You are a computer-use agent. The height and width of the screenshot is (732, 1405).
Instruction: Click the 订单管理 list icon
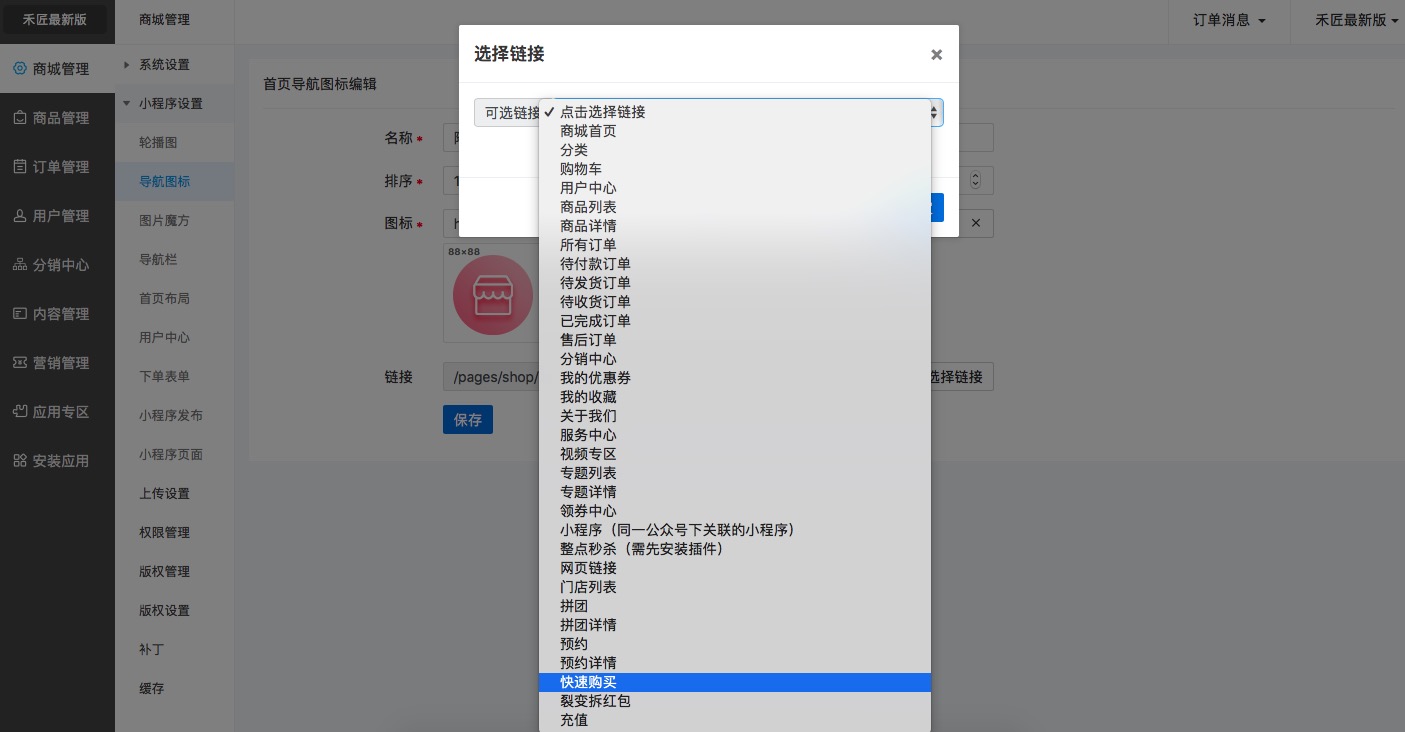(x=19, y=167)
